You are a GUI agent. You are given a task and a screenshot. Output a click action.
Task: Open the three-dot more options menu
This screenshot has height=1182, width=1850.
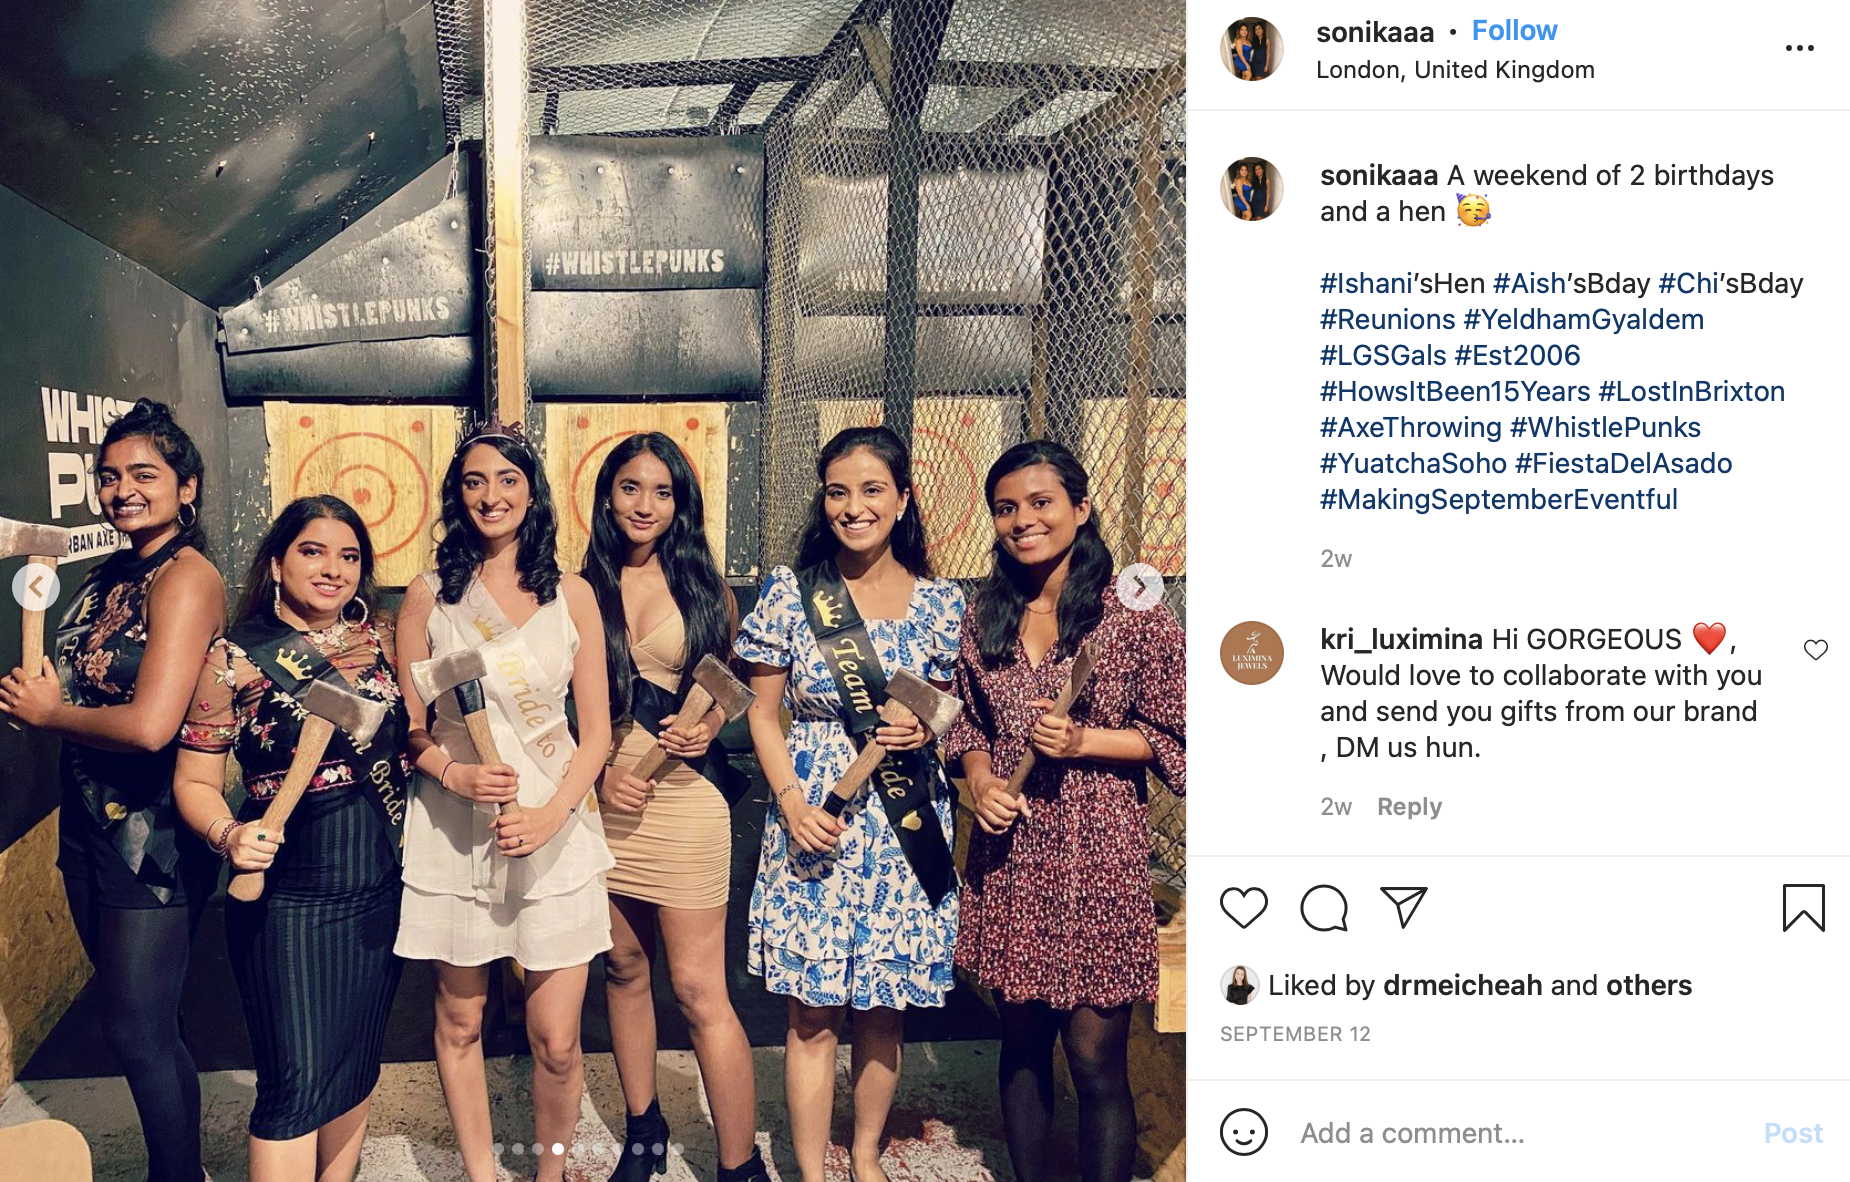pyautogui.click(x=1799, y=48)
